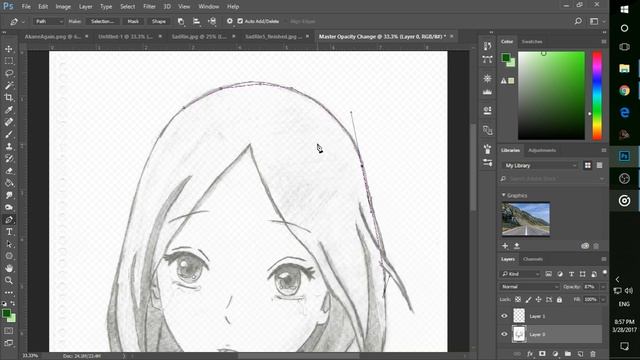
Task: Toggle type layer filter
Action: coord(571,274)
